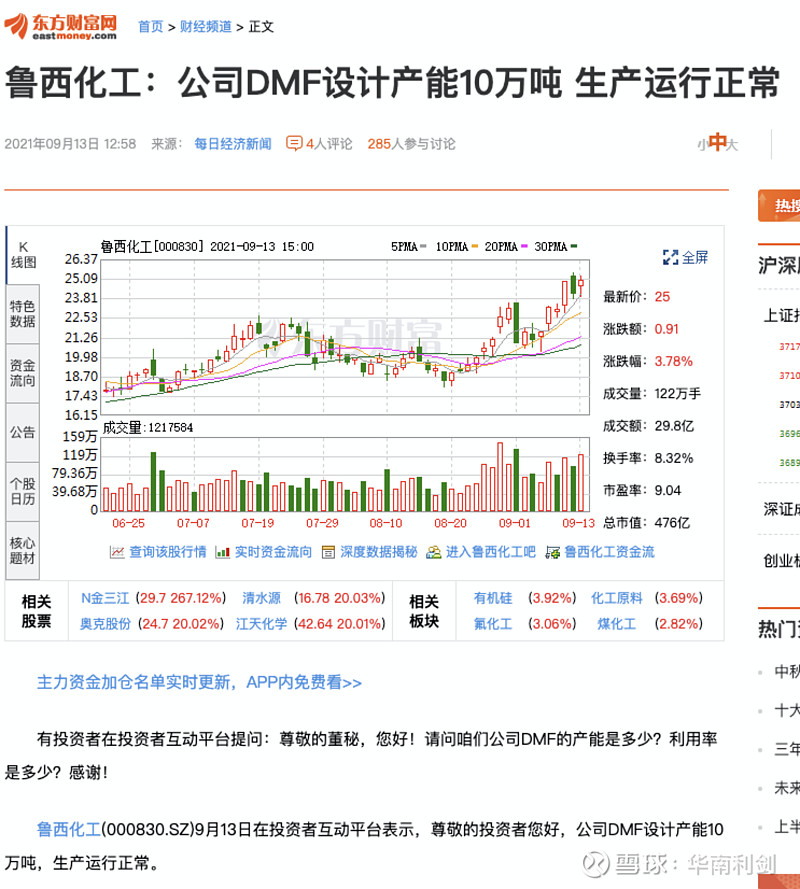Open the fullscreen chart icon
The image size is (800, 889).
click(x=670, y=257)
